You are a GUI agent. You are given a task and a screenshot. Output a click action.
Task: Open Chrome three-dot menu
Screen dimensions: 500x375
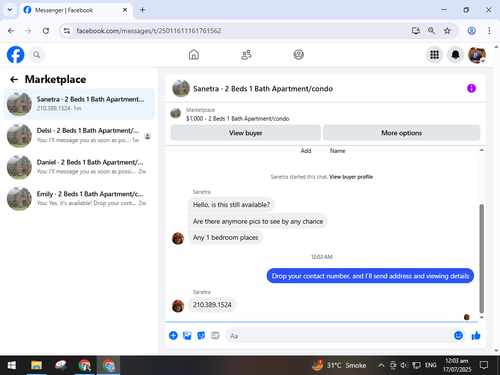[x=489, y=31]
